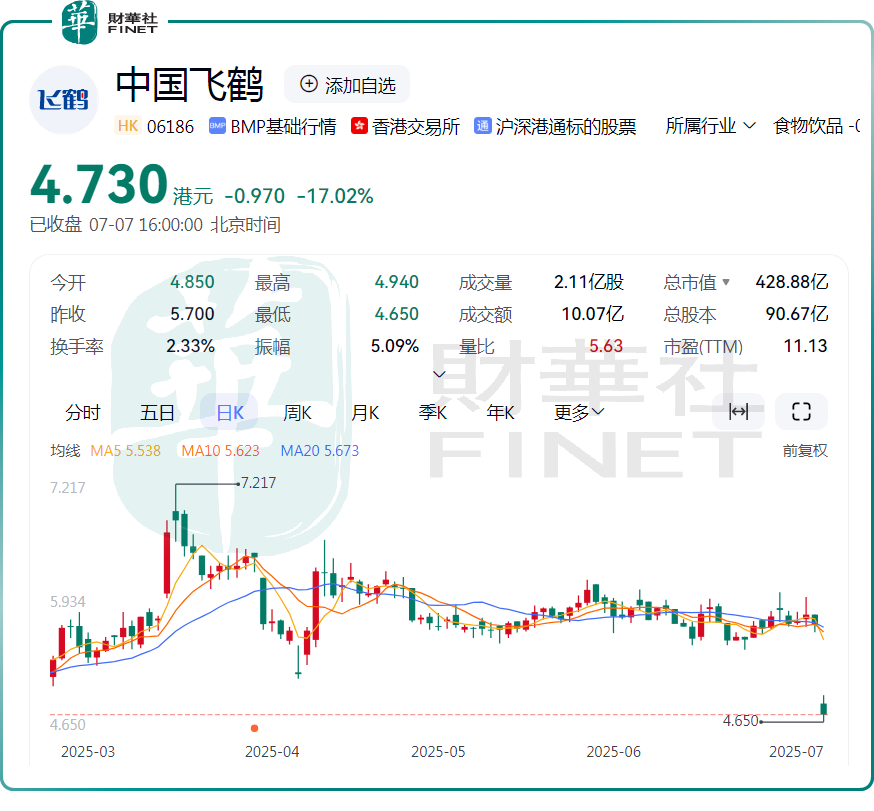This screenshot has width=874, height=811.
Task: Click the 2025-05 date axis label
Action: (438, 752)
